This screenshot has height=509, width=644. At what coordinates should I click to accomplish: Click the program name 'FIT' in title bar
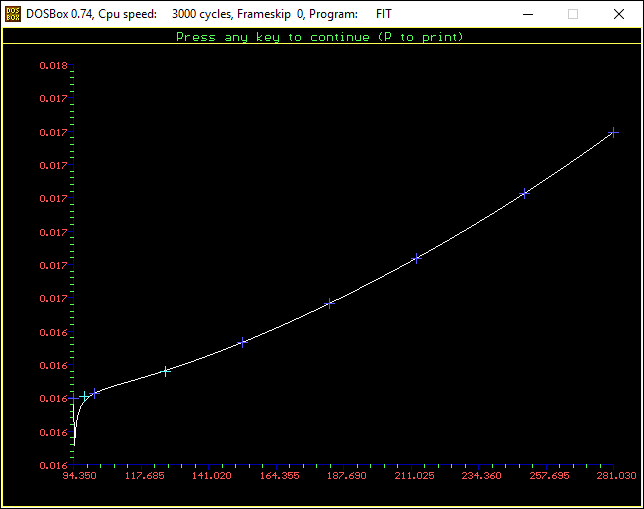click(386, 14)
